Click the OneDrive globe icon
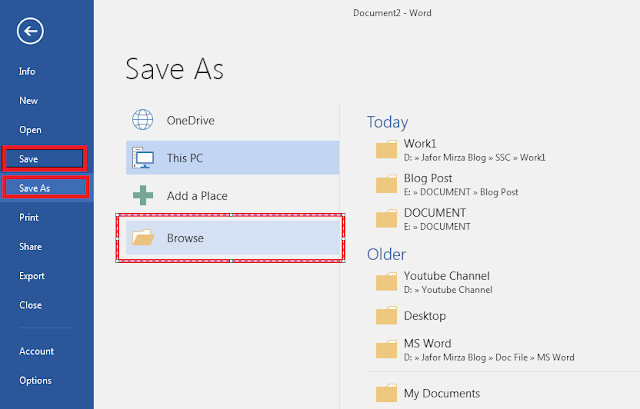Viewport: 640px width, 409px height. (x=142, y=120)
